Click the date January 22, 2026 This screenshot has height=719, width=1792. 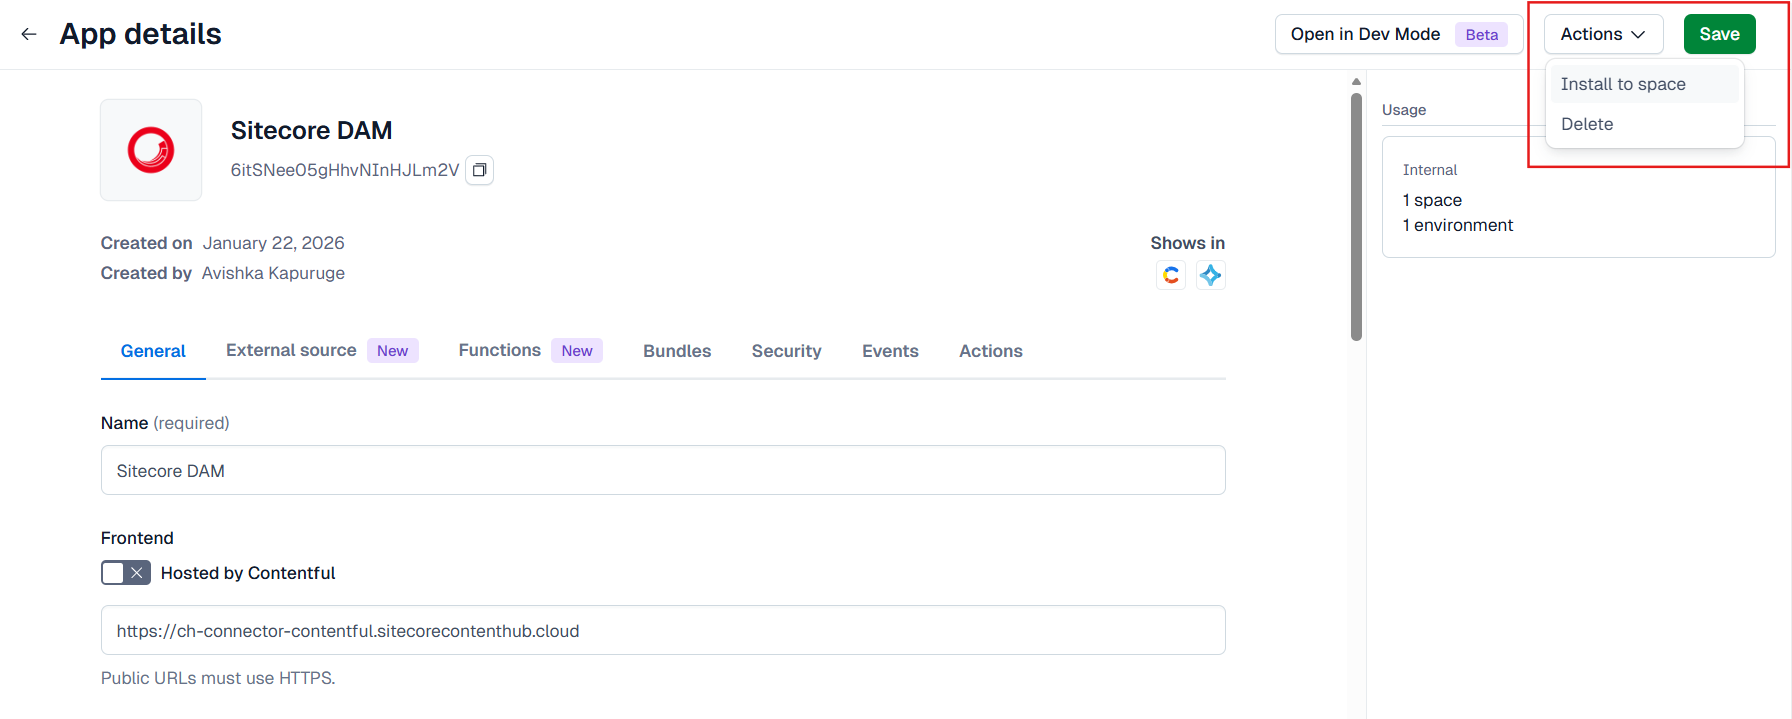273,243
